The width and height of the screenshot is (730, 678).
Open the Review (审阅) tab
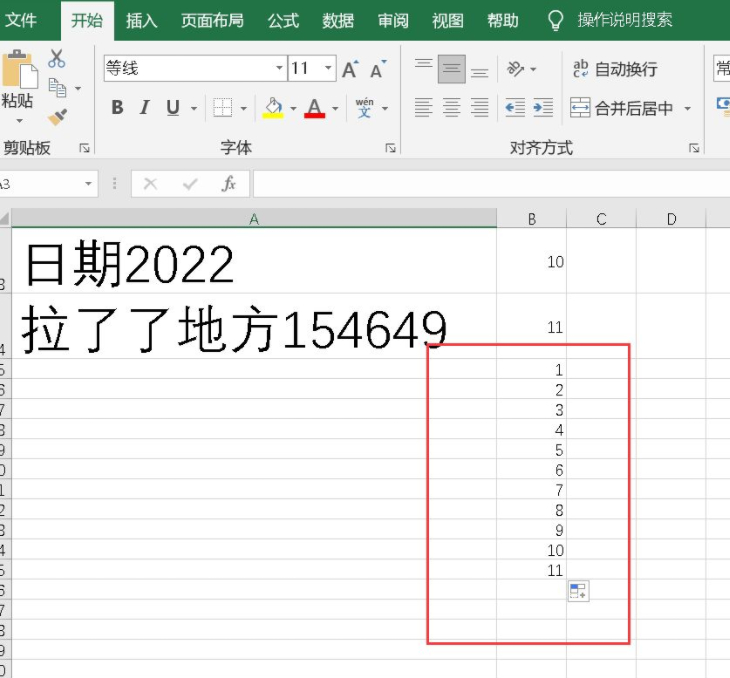(x=393, y=20)
